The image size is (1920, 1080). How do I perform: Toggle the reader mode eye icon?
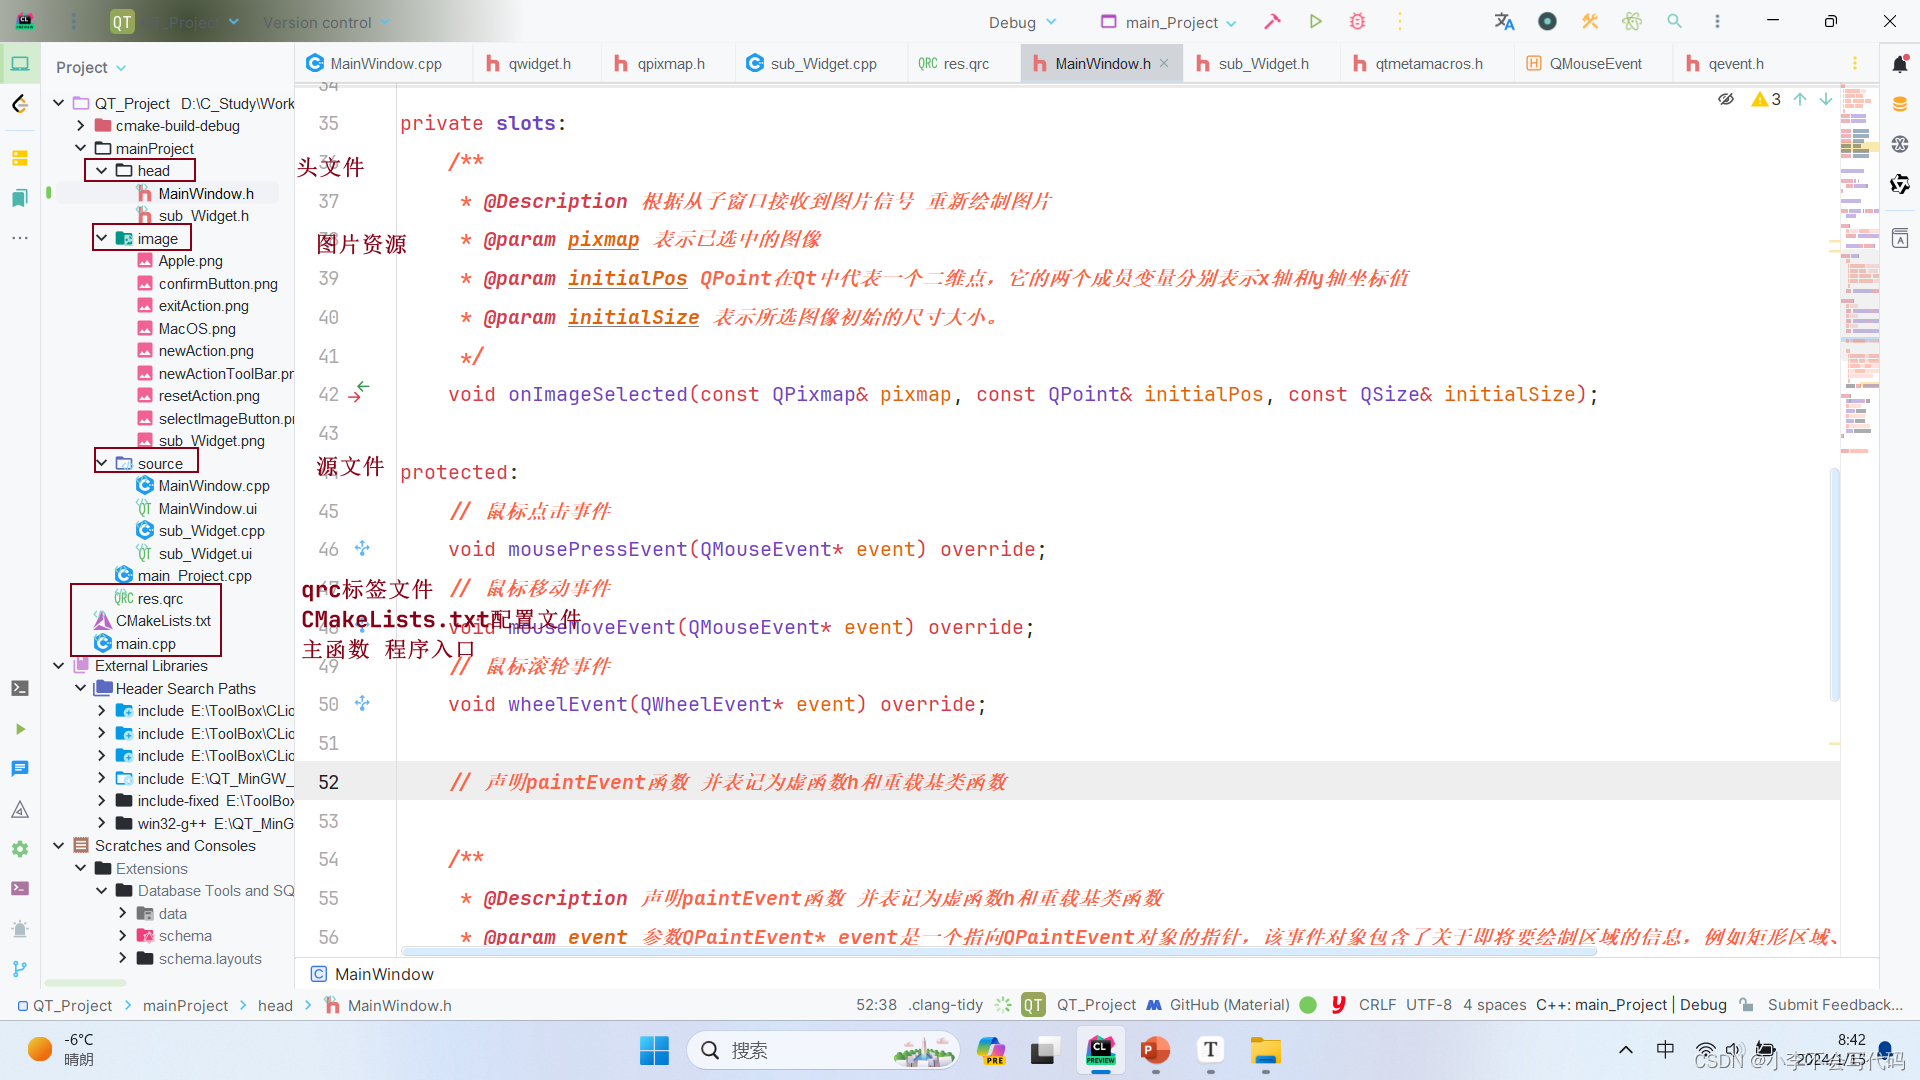pos(1726,99)
